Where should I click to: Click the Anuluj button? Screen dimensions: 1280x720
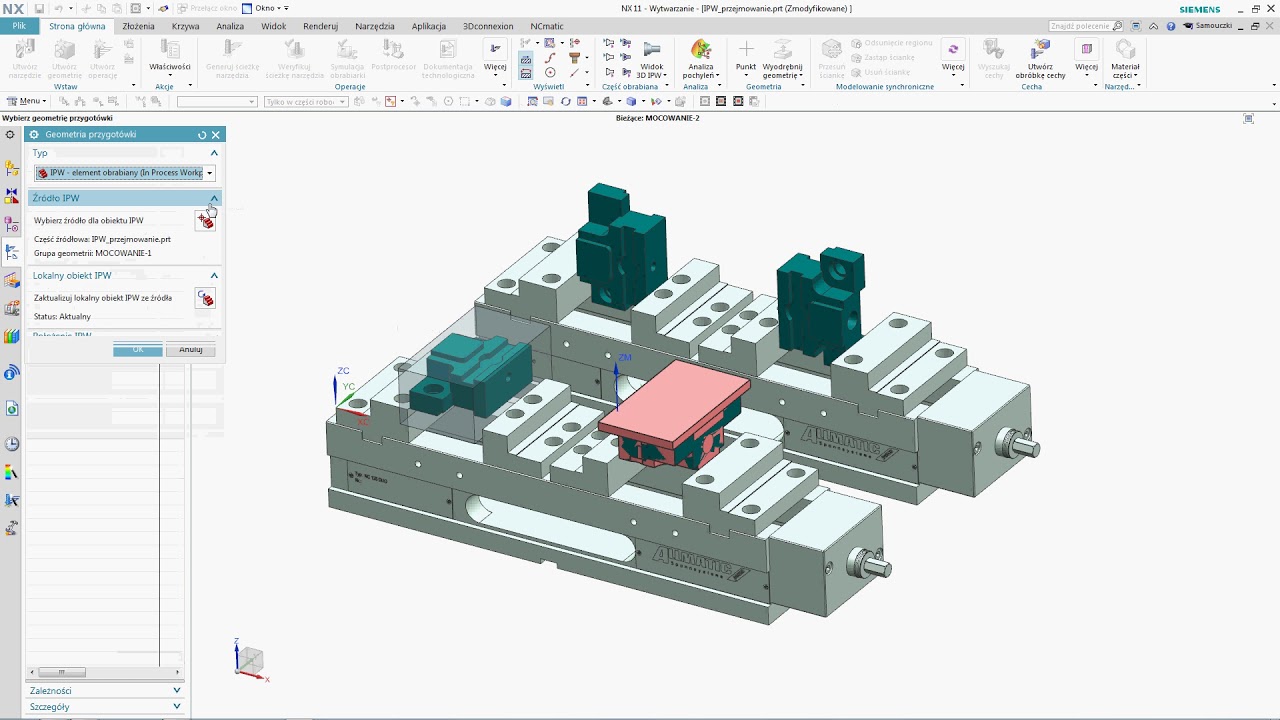191,350
